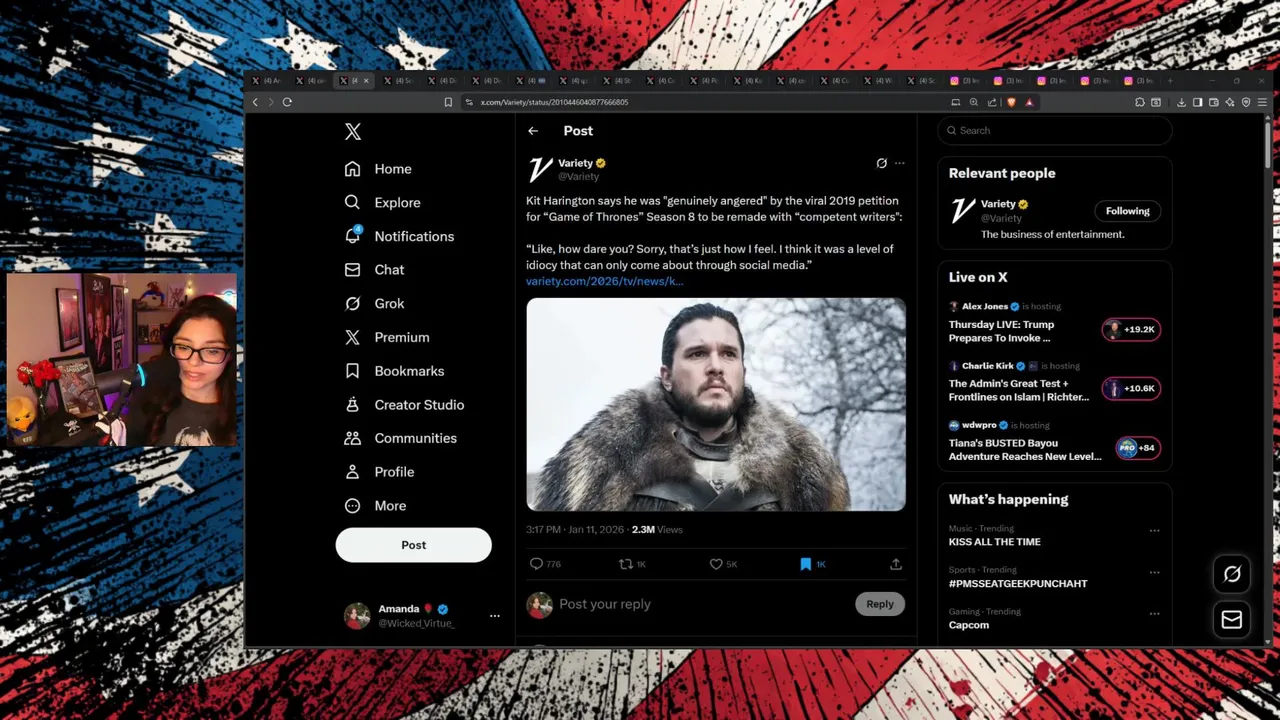Viewport: 1280px width, 720px height.
Task: Open the KISS ALL THE TIME trend
Action: coord(994,542)
